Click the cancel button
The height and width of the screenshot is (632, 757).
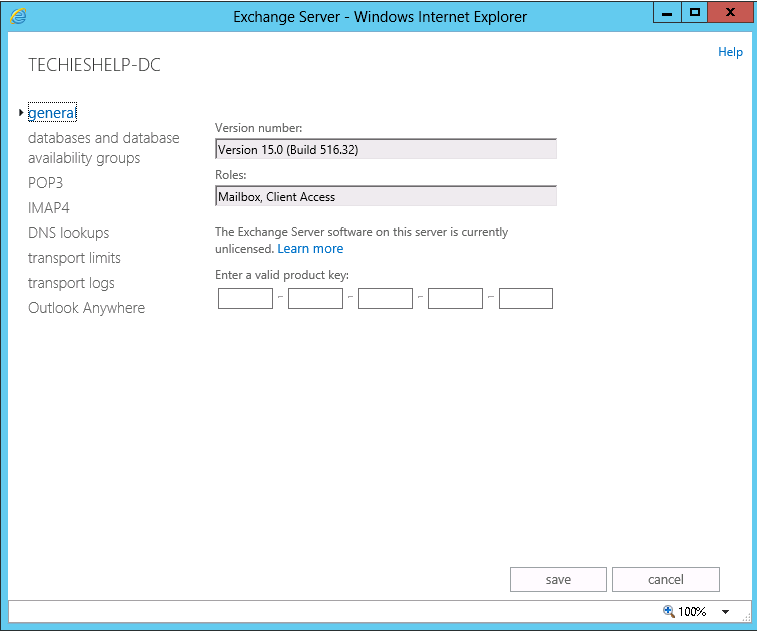(666, 579)
